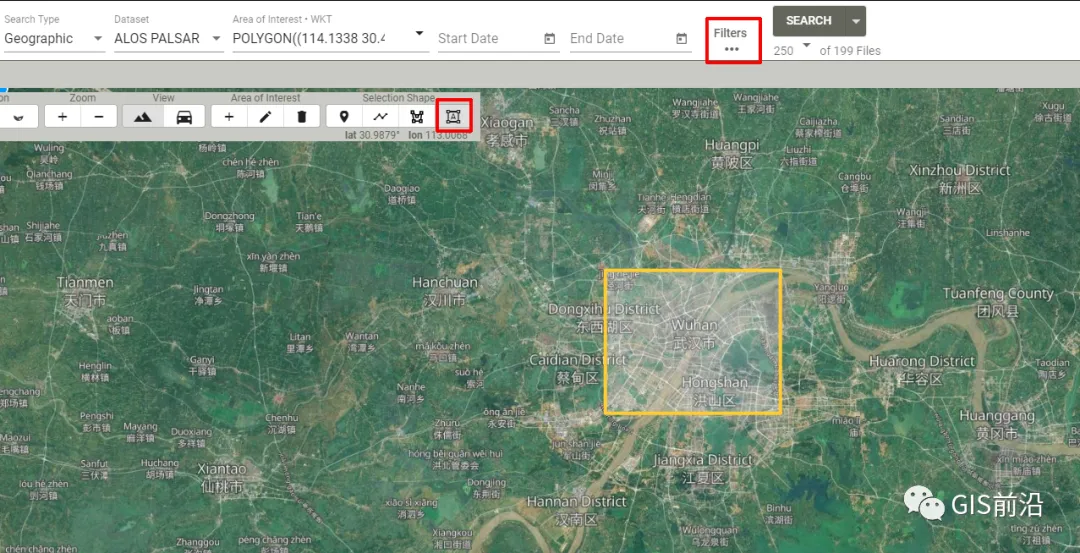The image size is (1080, 553).
Task: Click the partially visible projection icon at toolbar left
Action: tap(19, 116)
